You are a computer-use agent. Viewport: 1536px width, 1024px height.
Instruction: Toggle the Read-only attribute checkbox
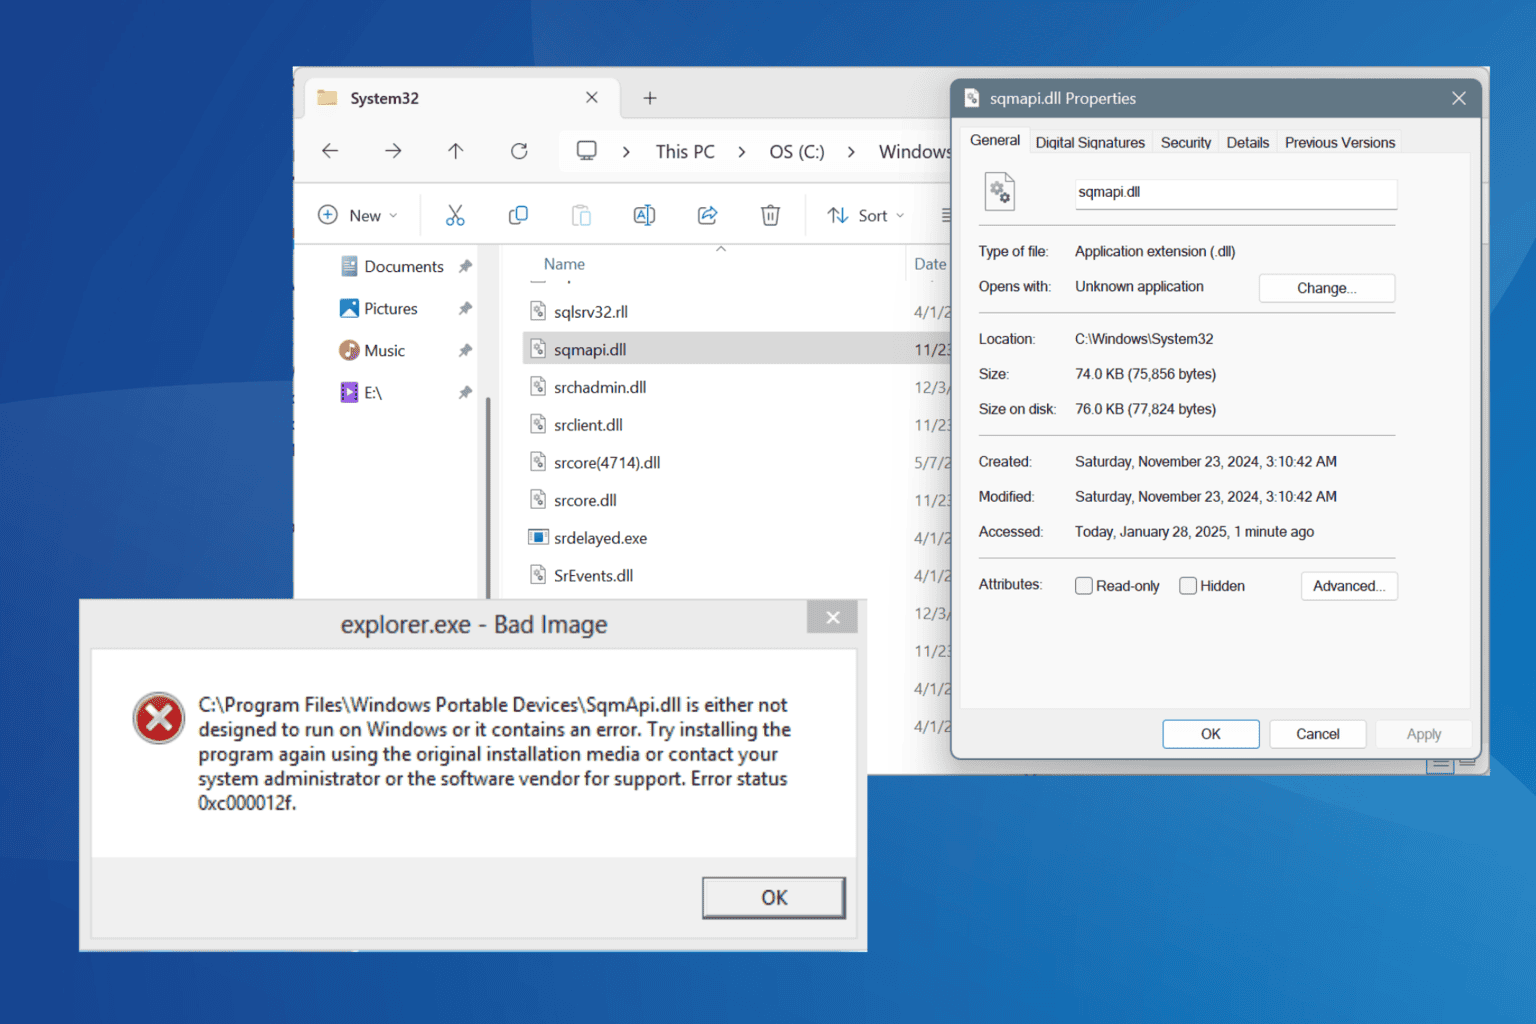click(1084, 586)
